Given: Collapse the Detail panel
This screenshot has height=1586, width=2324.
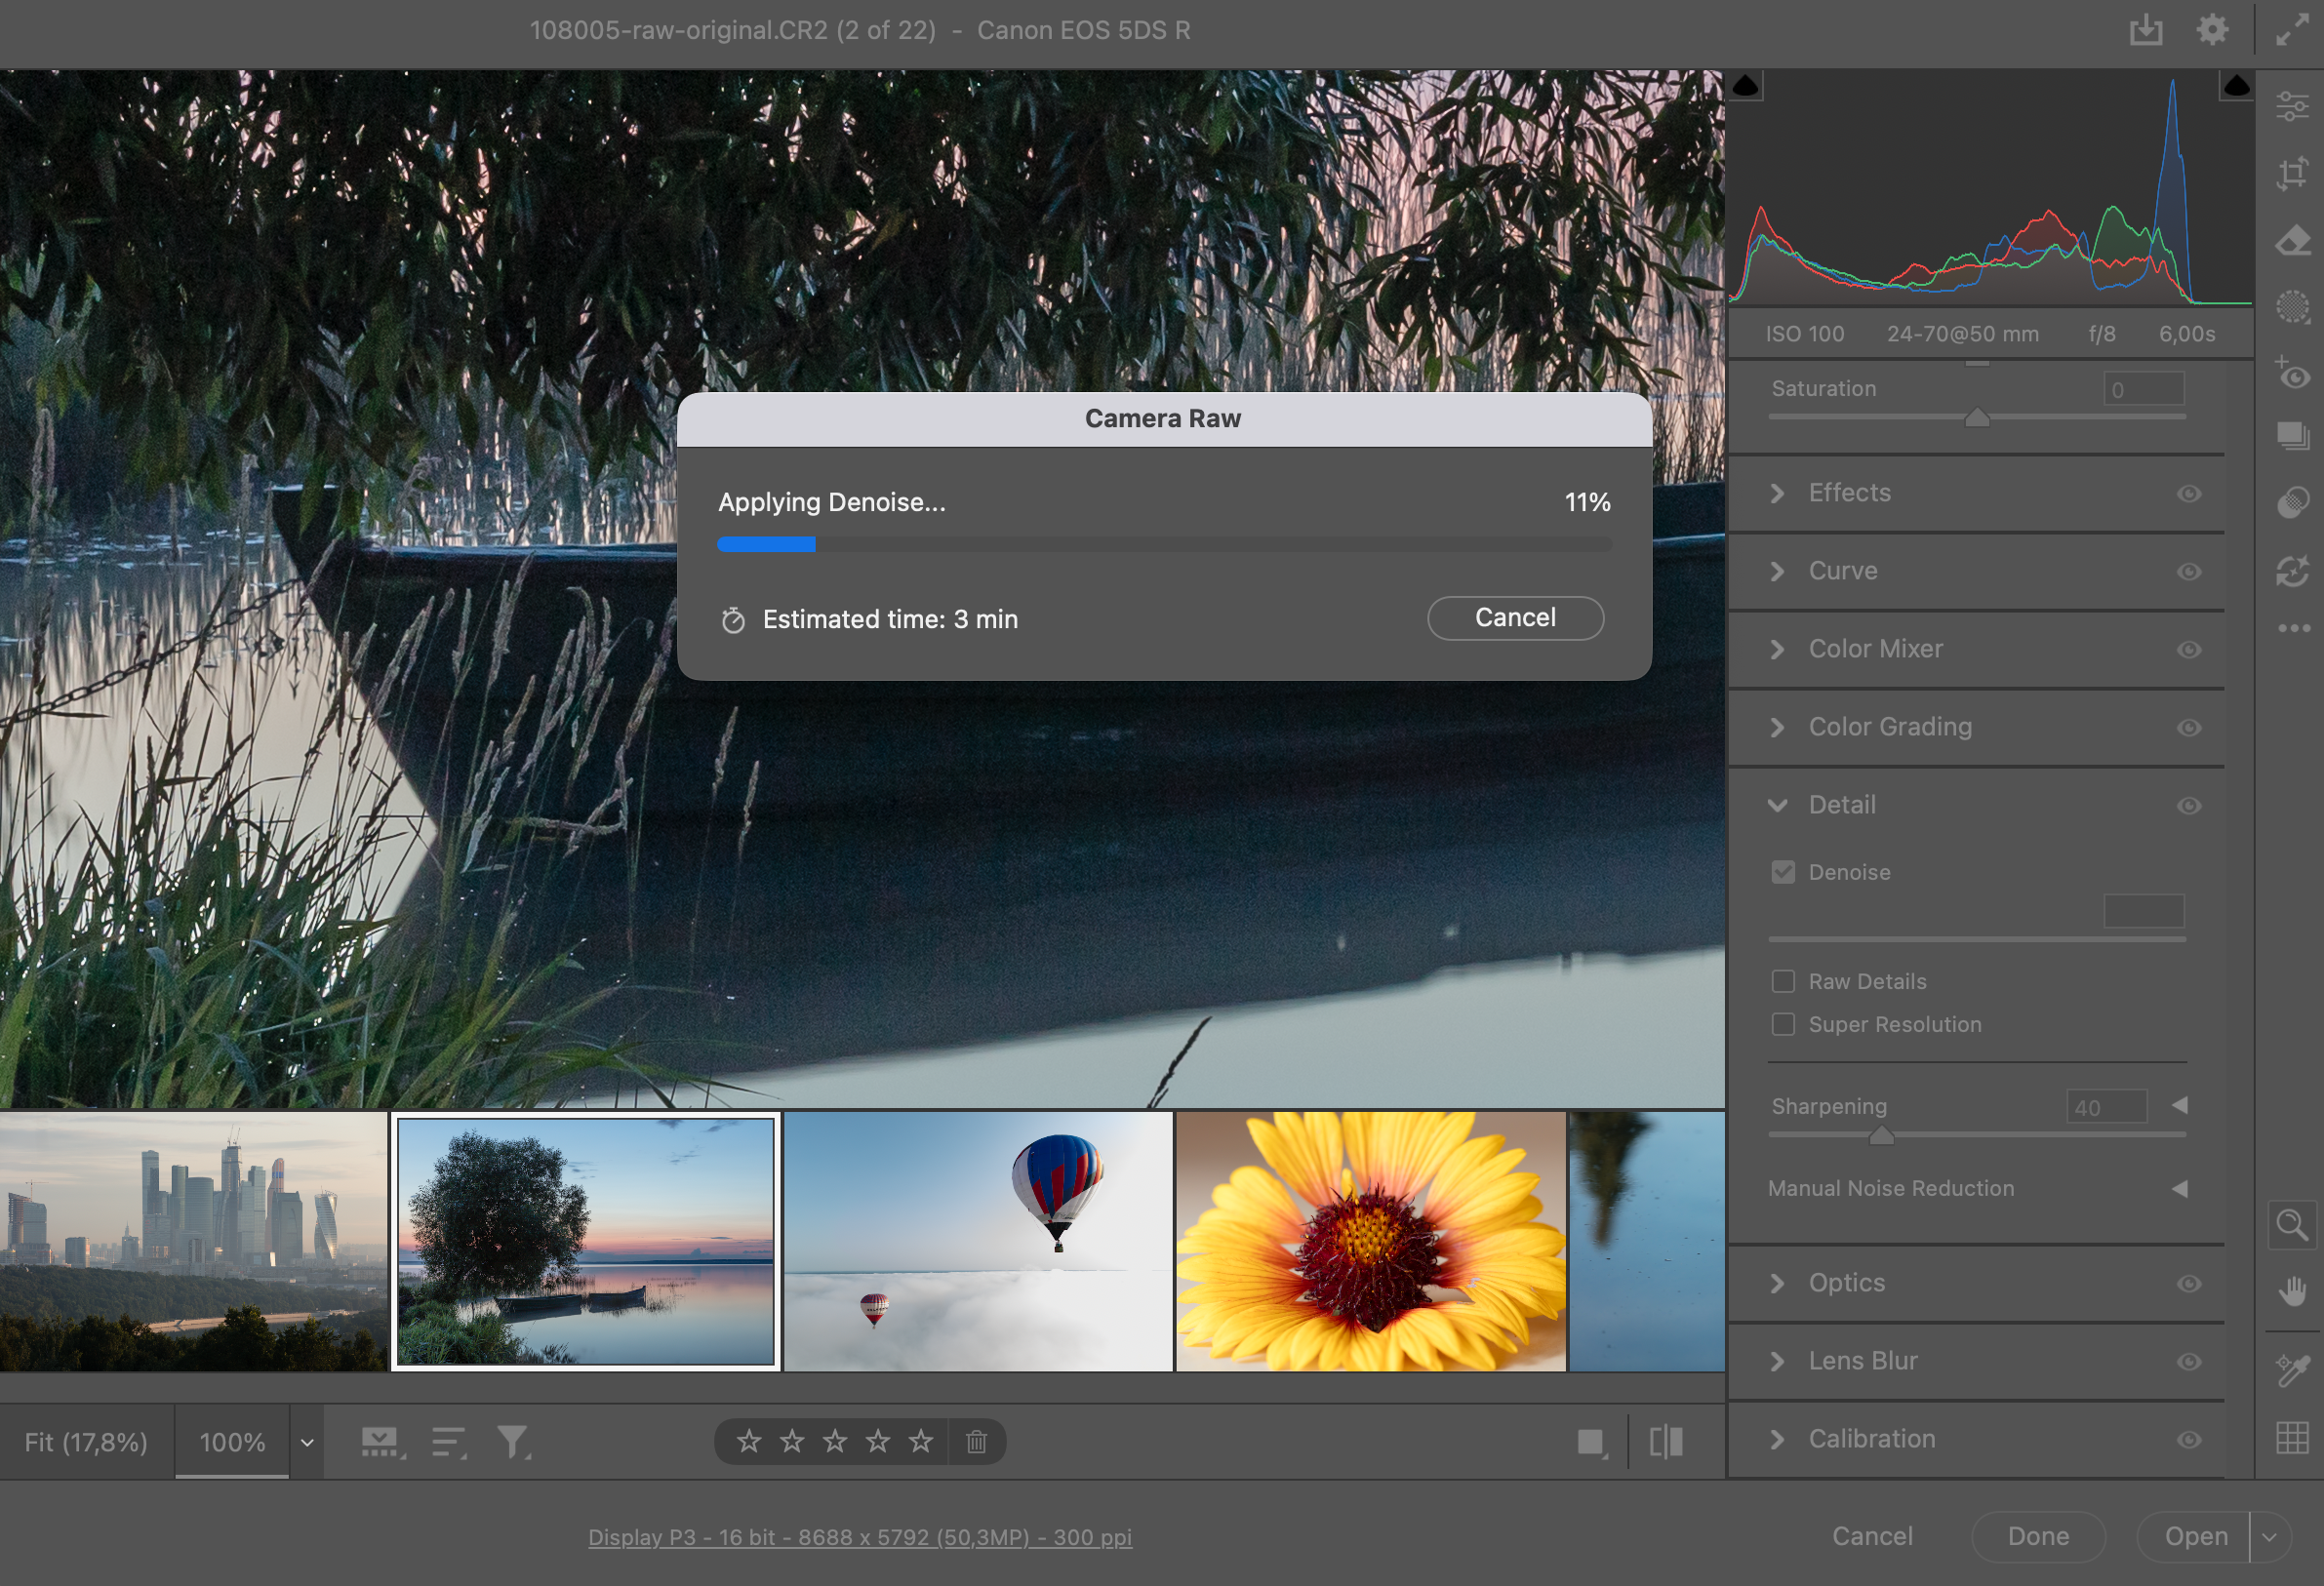Looking at the screenshot, I should click(x=1777, y=805).
